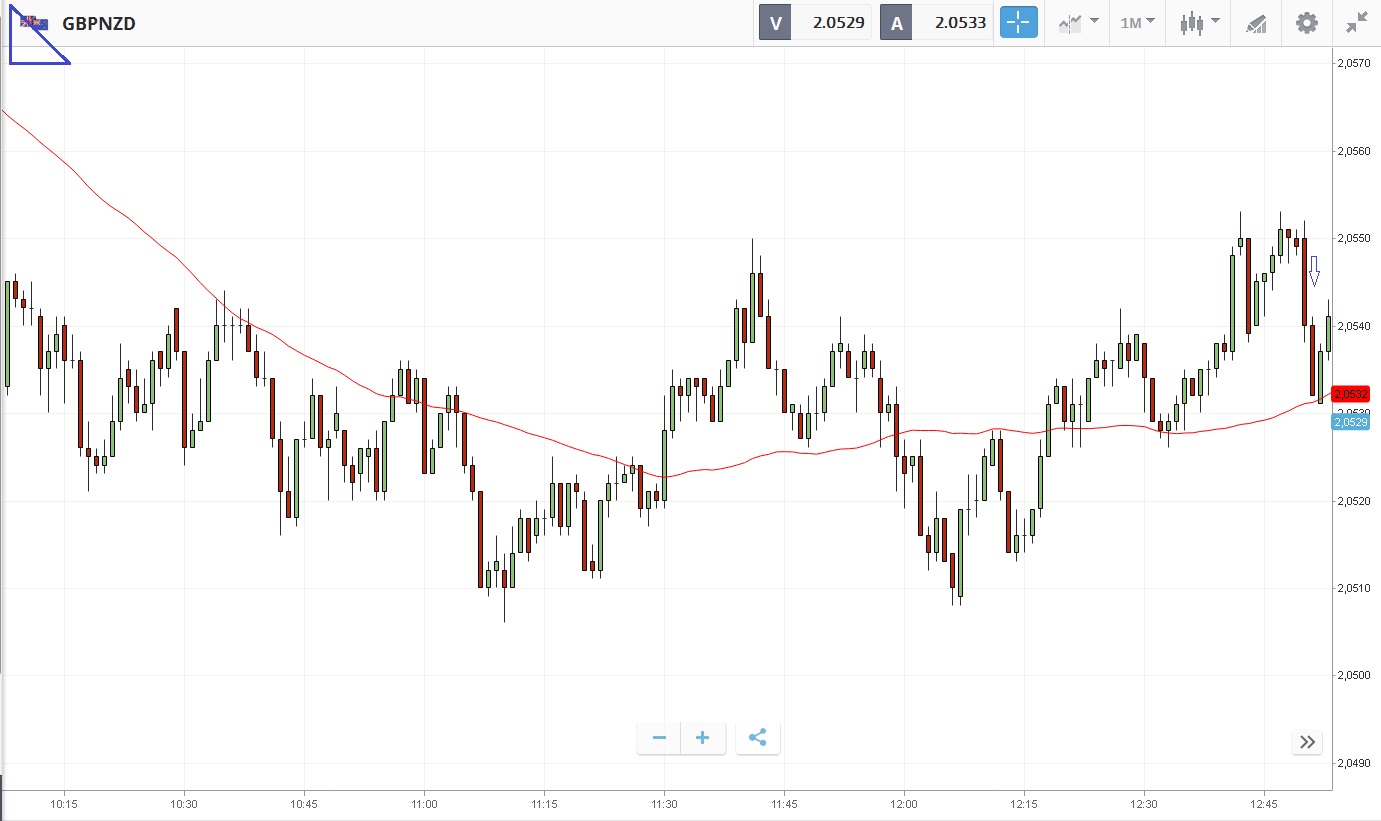
Task: Open the compare chart dropdown
Action: tap(1079, 23)
